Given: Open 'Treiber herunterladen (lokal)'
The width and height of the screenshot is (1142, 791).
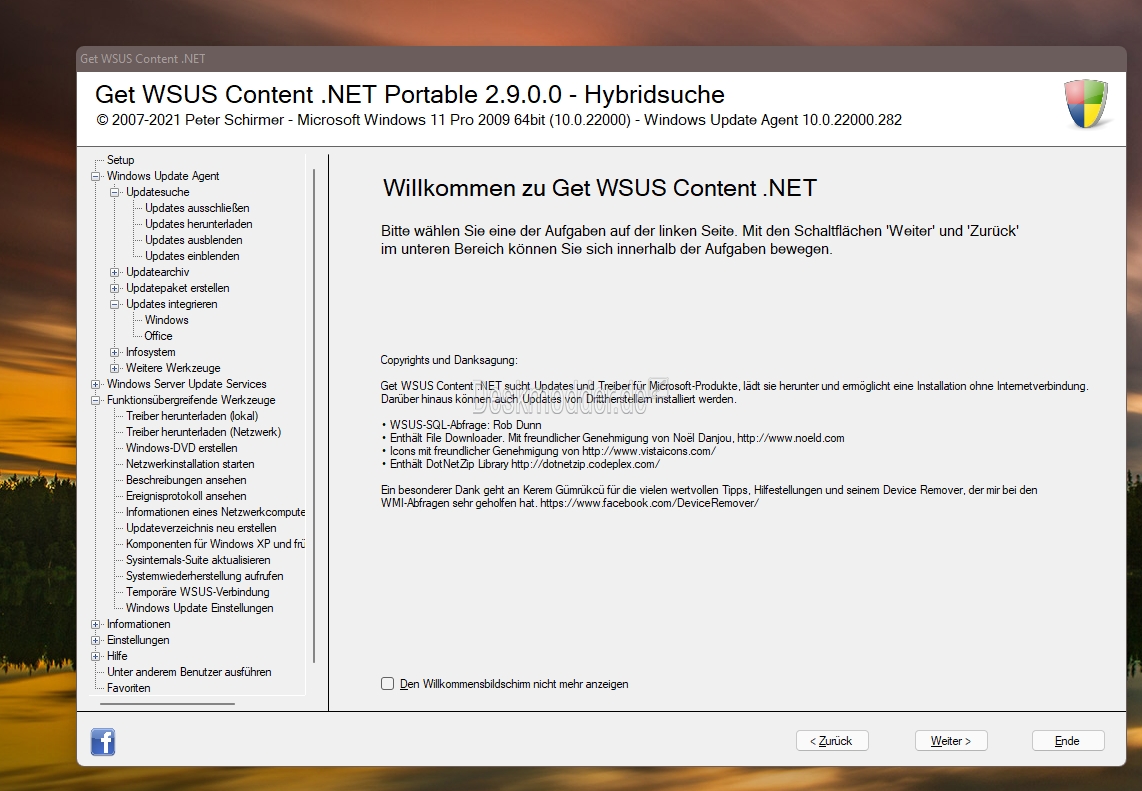Looking at the screenshot, I should pyautogui.click(x=192, y=417).
